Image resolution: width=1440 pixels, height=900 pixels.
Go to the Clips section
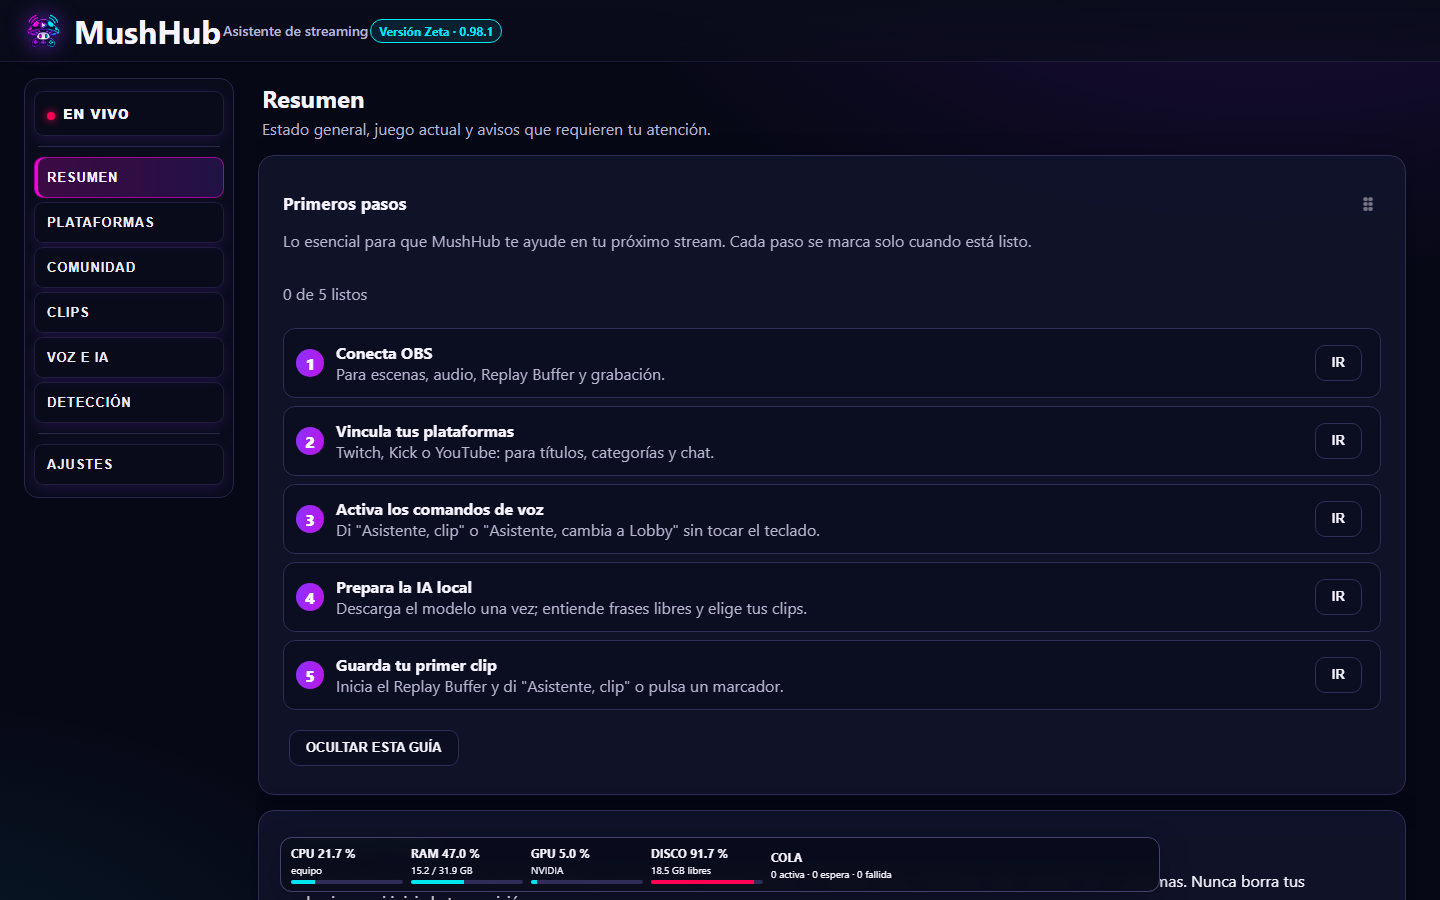[x=129, y=312]
